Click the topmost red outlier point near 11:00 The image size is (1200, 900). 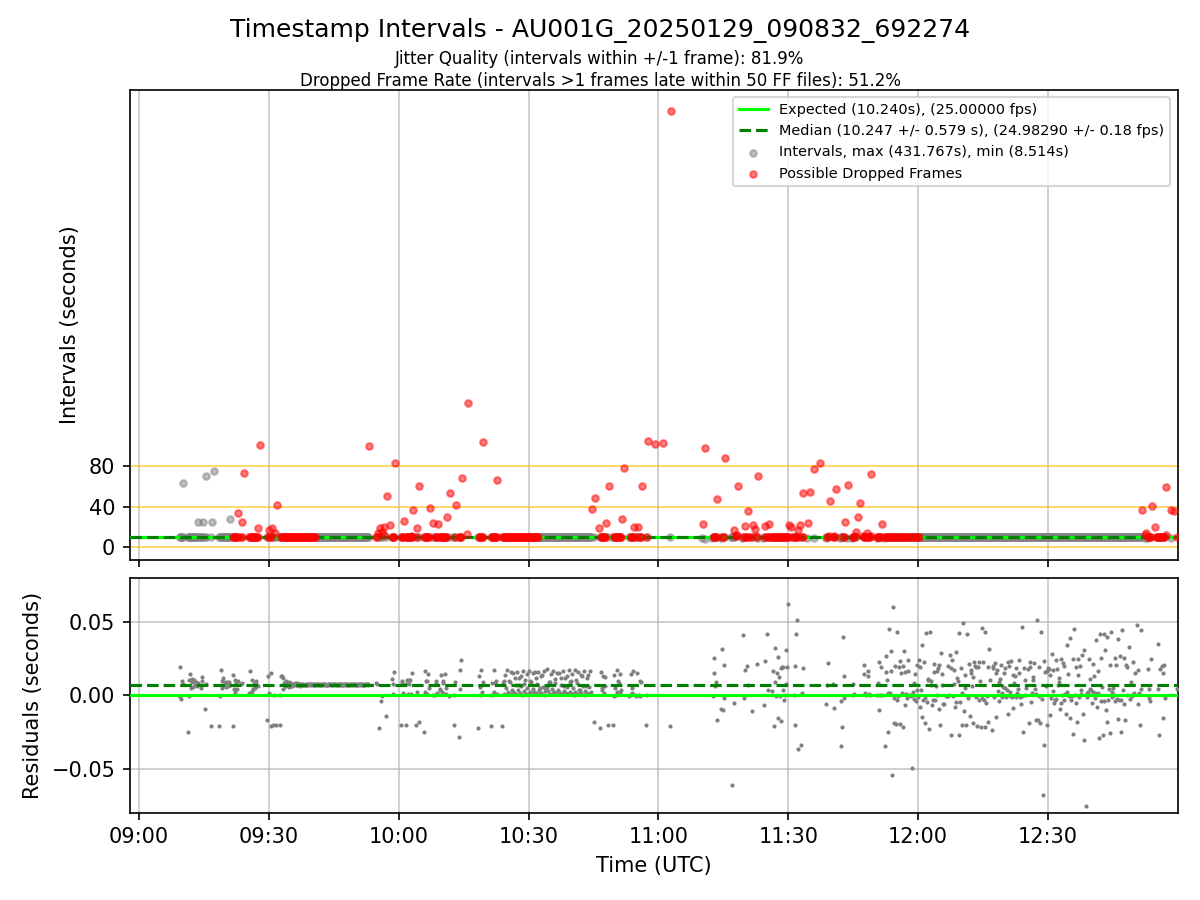tap(671, 111)
